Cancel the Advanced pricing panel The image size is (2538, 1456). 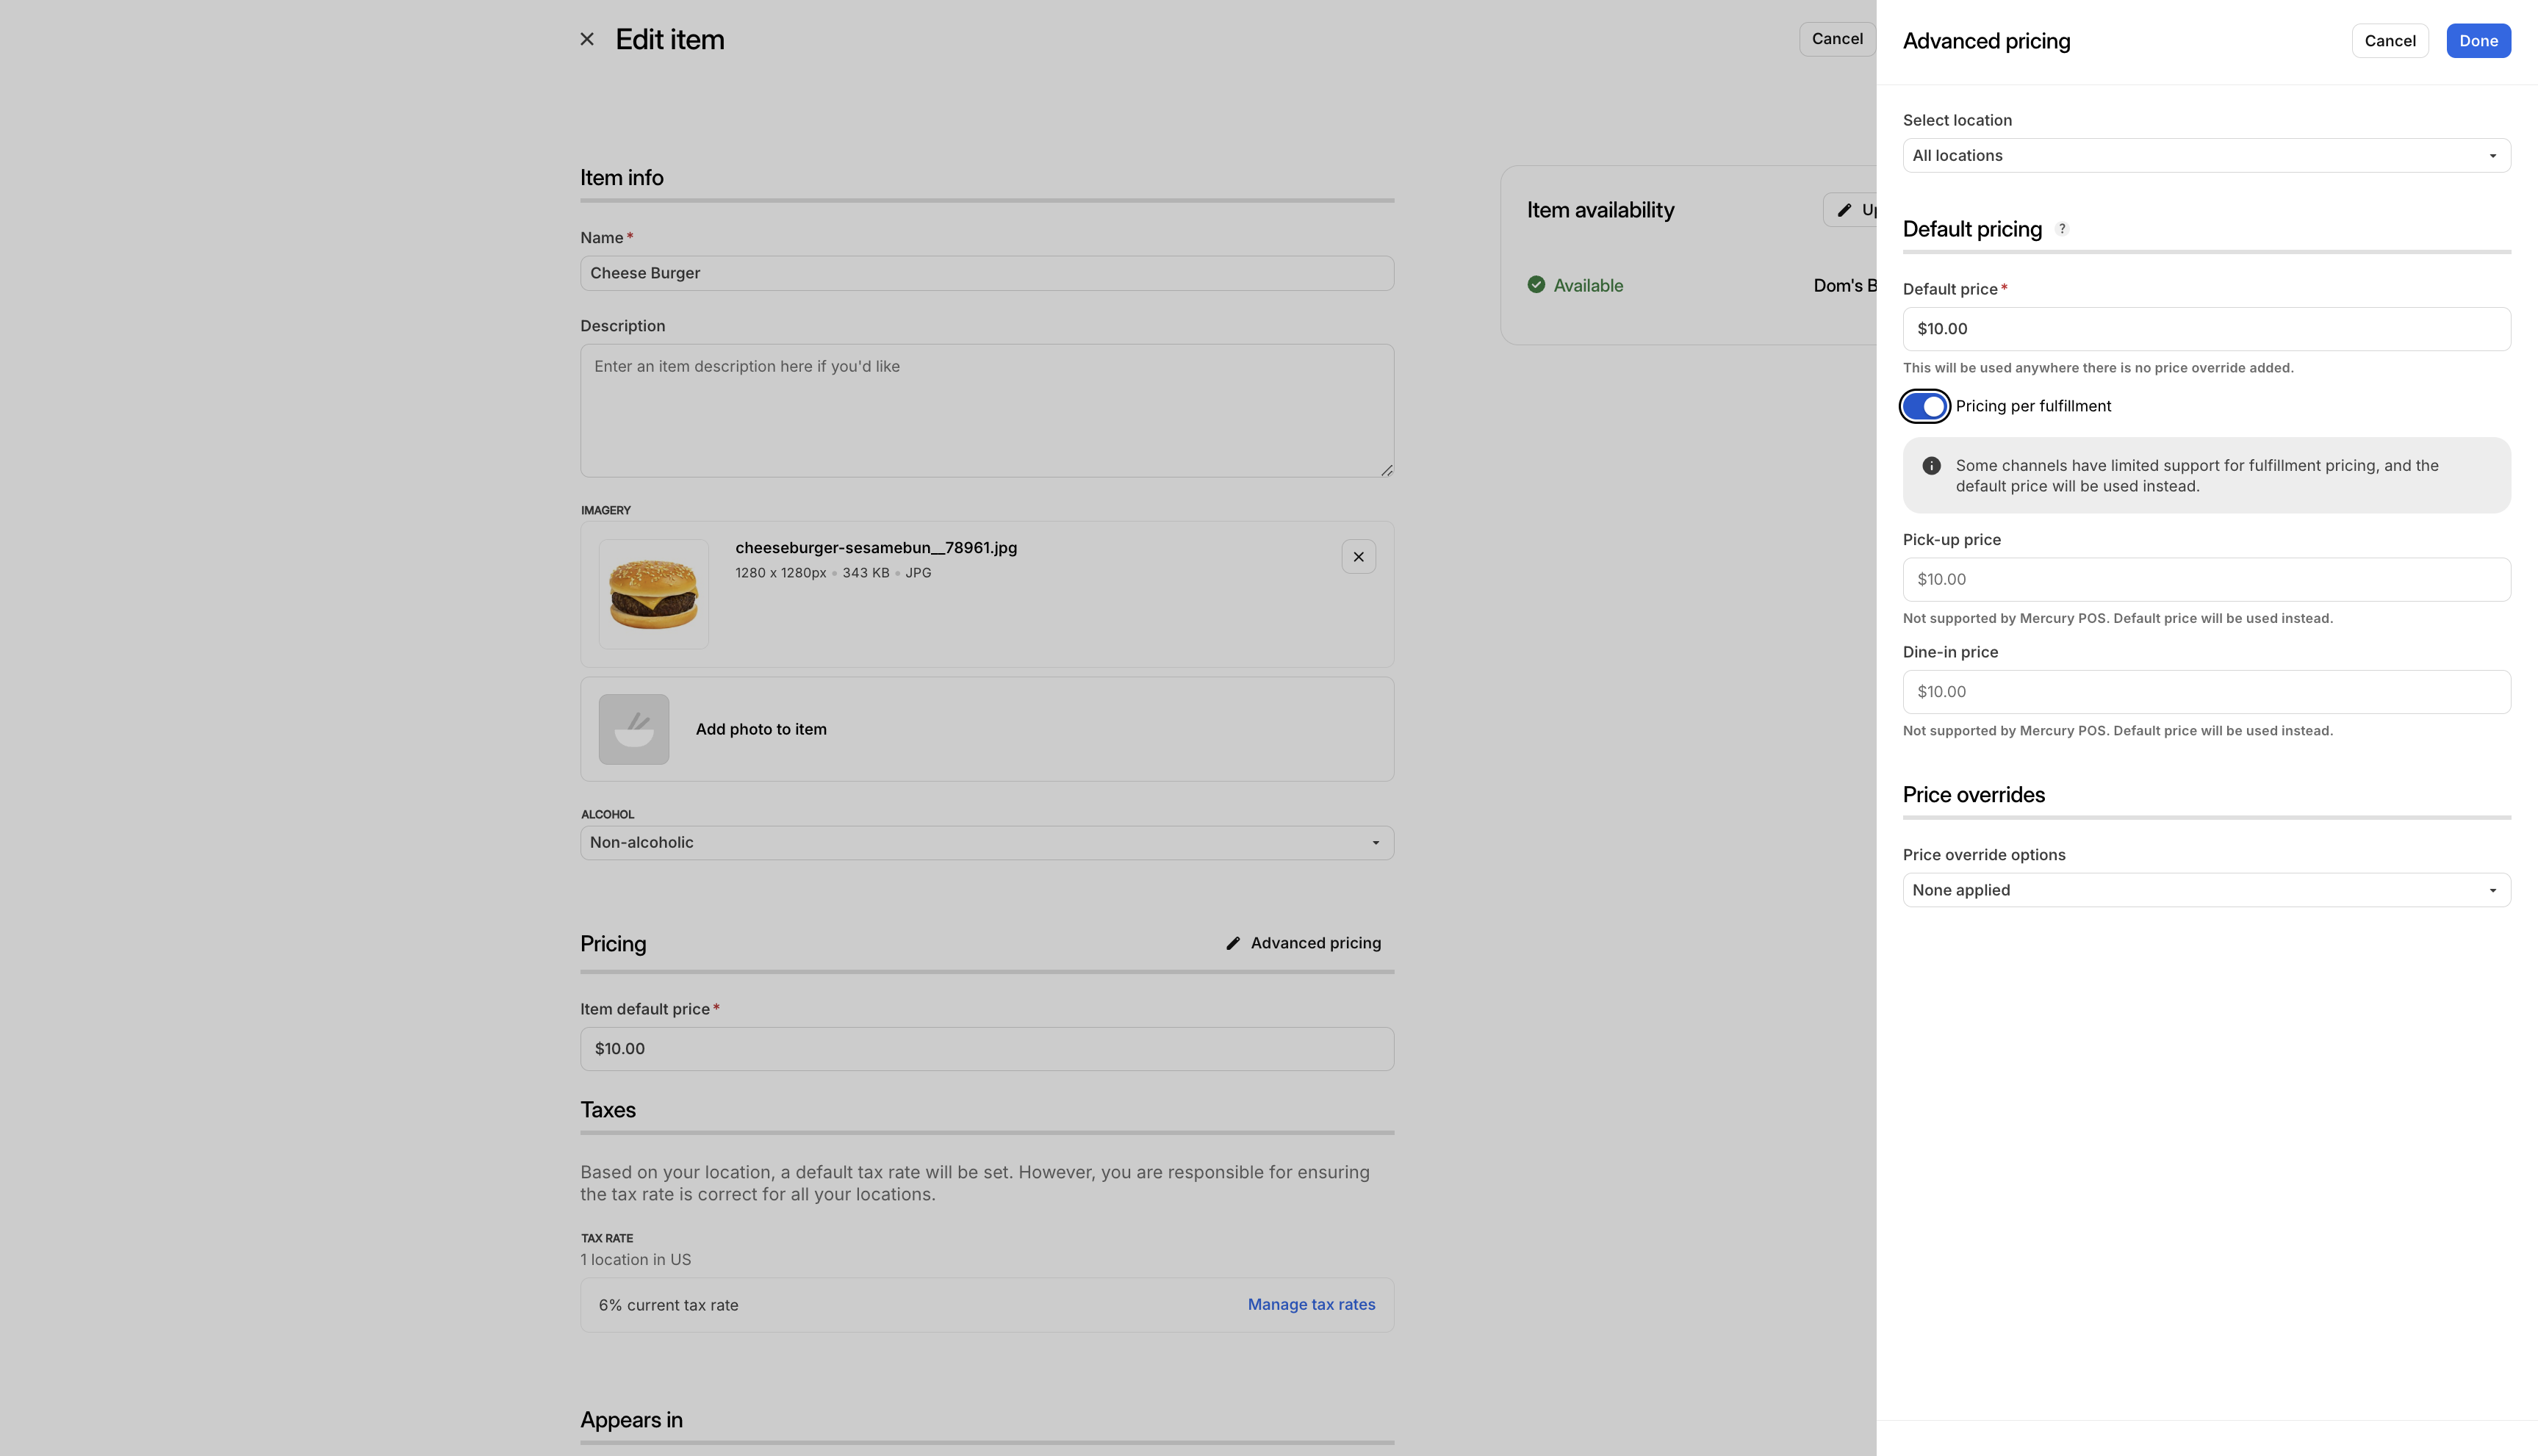2389,41
